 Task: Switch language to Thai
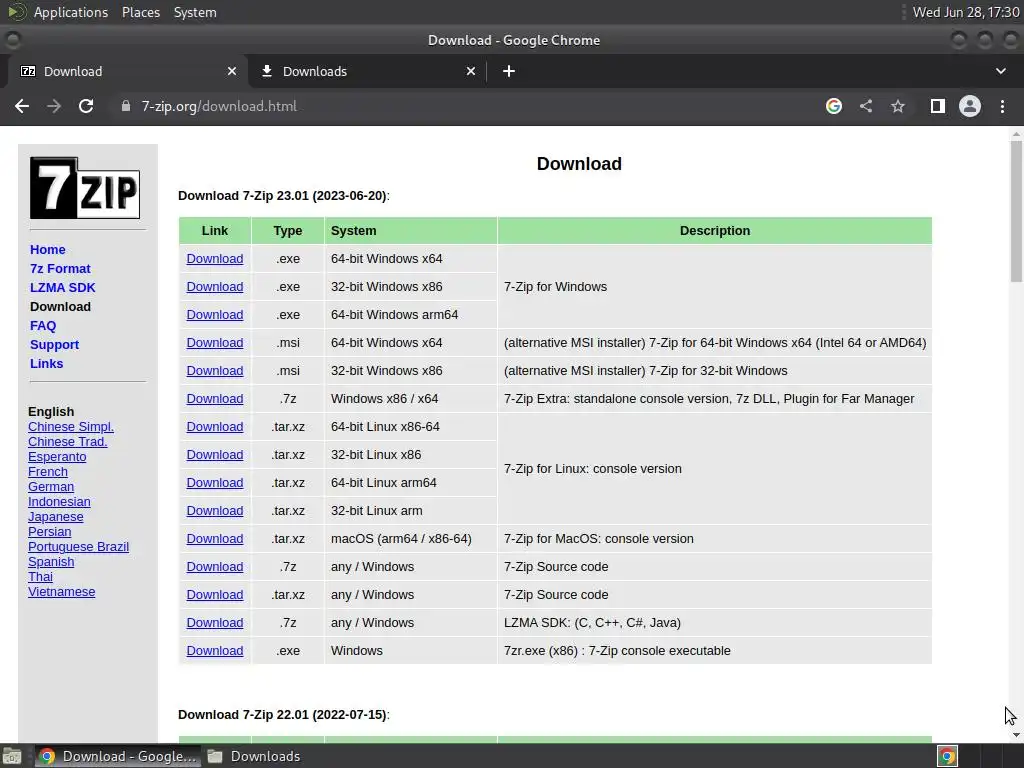click(x=40, y=577)
